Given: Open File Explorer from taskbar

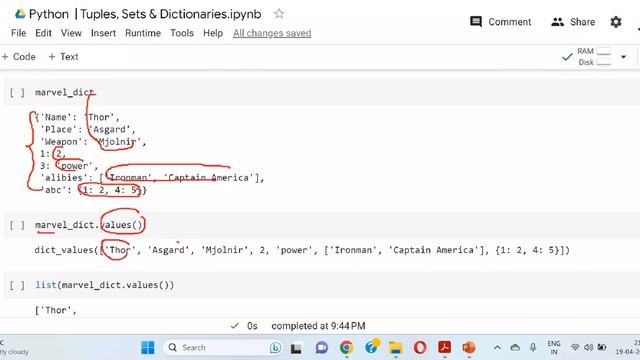Looking at the screenshot, I should coord(396,348).
